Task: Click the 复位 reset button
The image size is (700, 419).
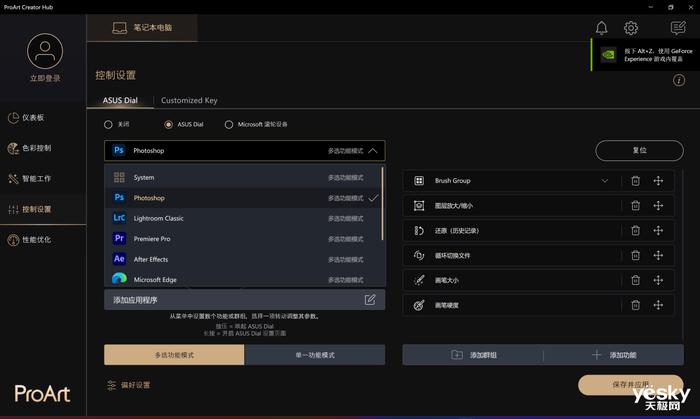Action: [639, 150]
